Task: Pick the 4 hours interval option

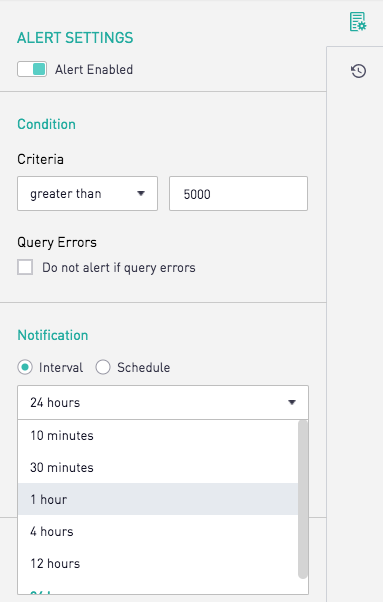Action: [x=158, y=531]
